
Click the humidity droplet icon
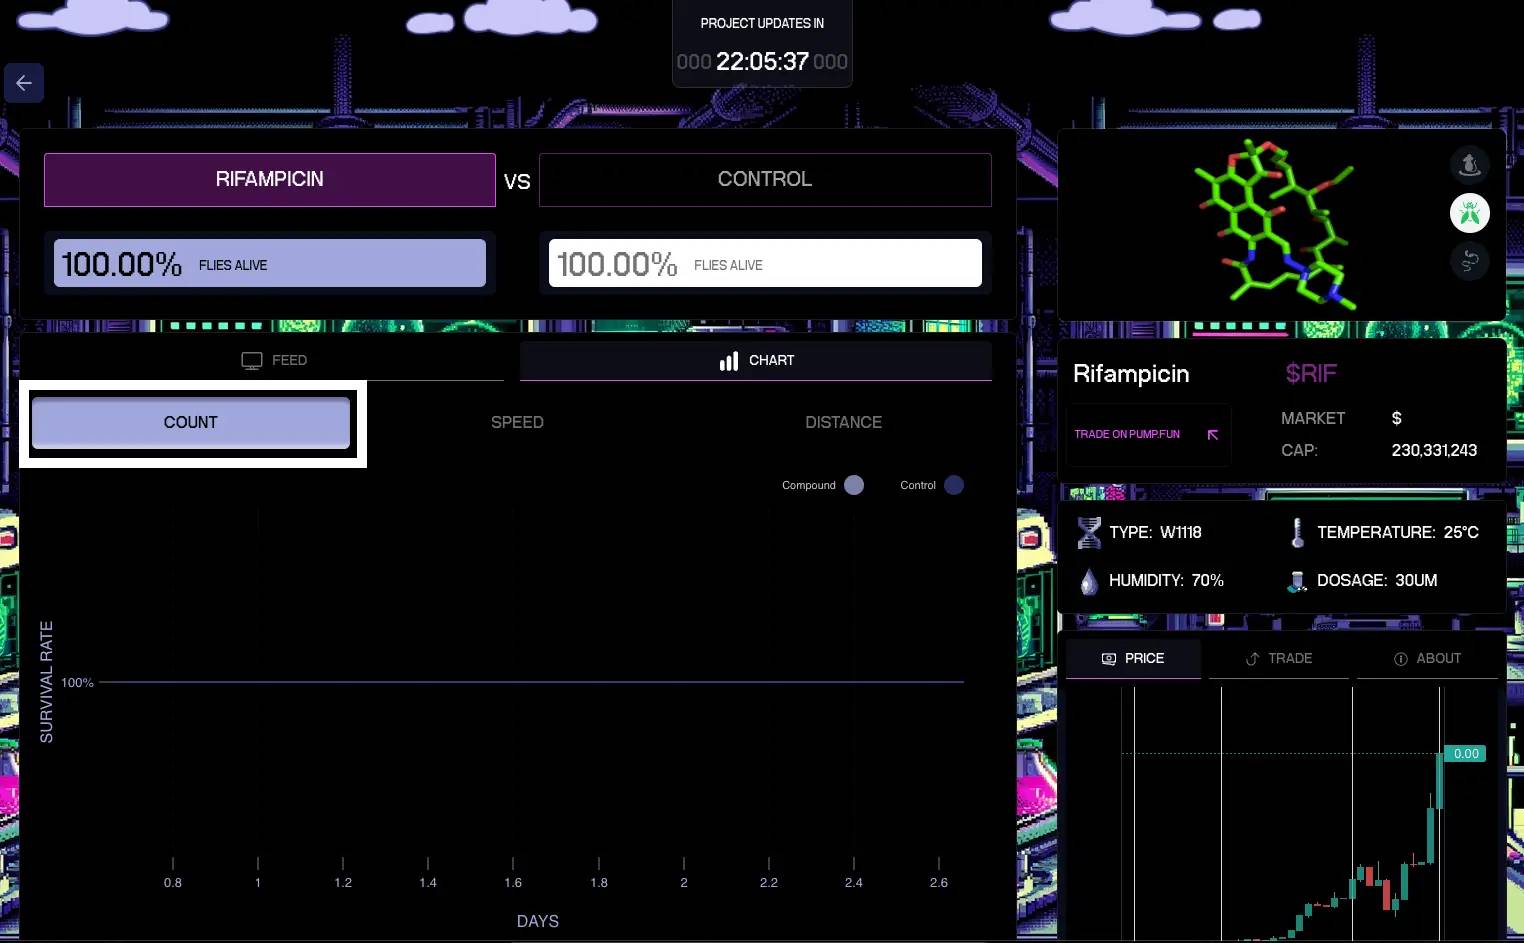(1089, 581)
